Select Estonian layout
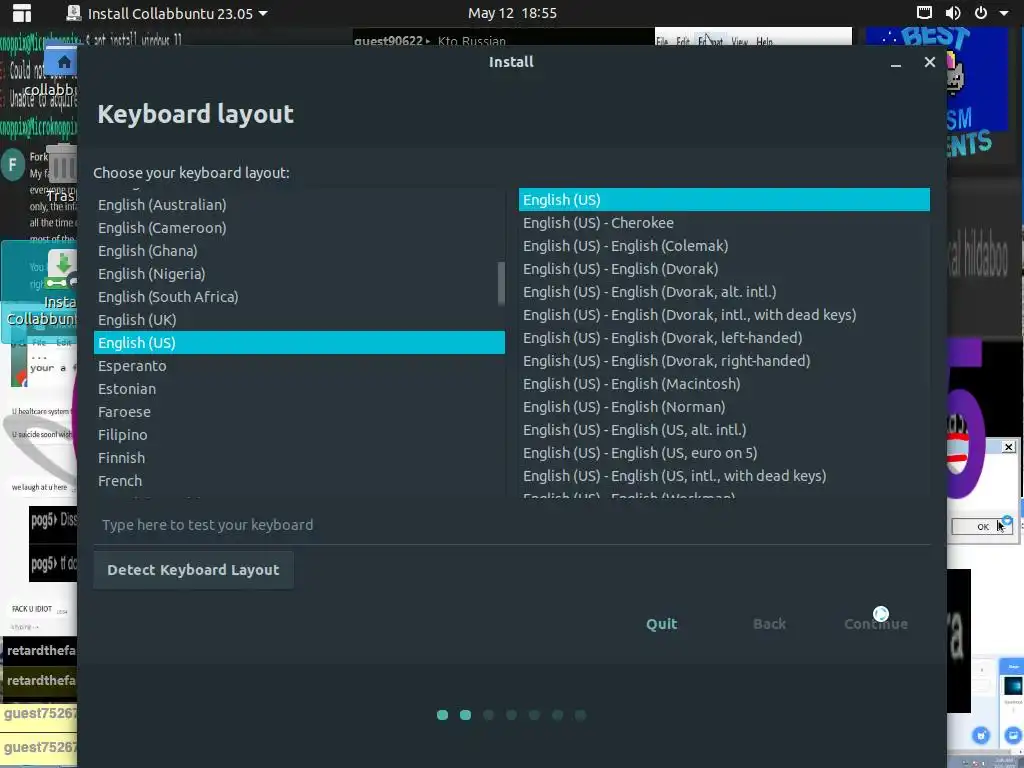This screenshot has width=1024, height=768. pos(299,389)
